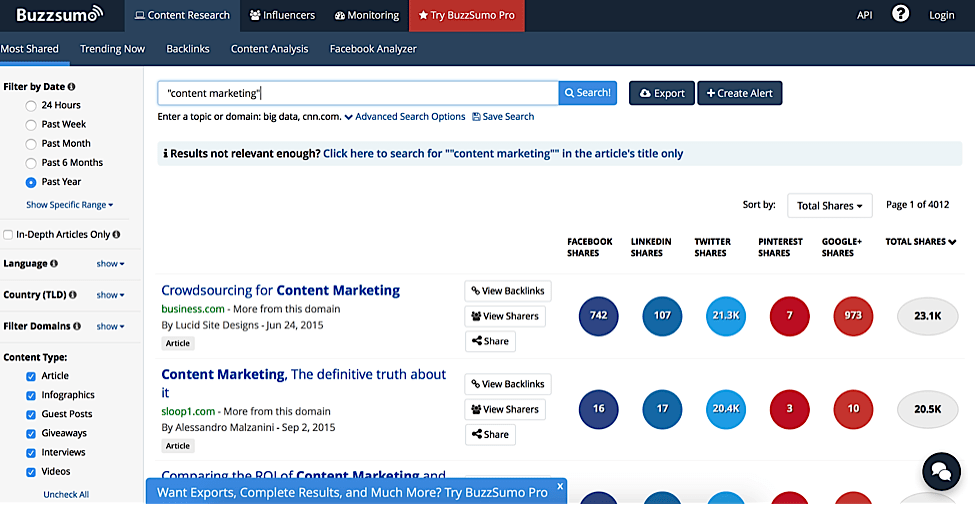
Task: Click Uncheck All content types link
Action: (x=66, y=494)
